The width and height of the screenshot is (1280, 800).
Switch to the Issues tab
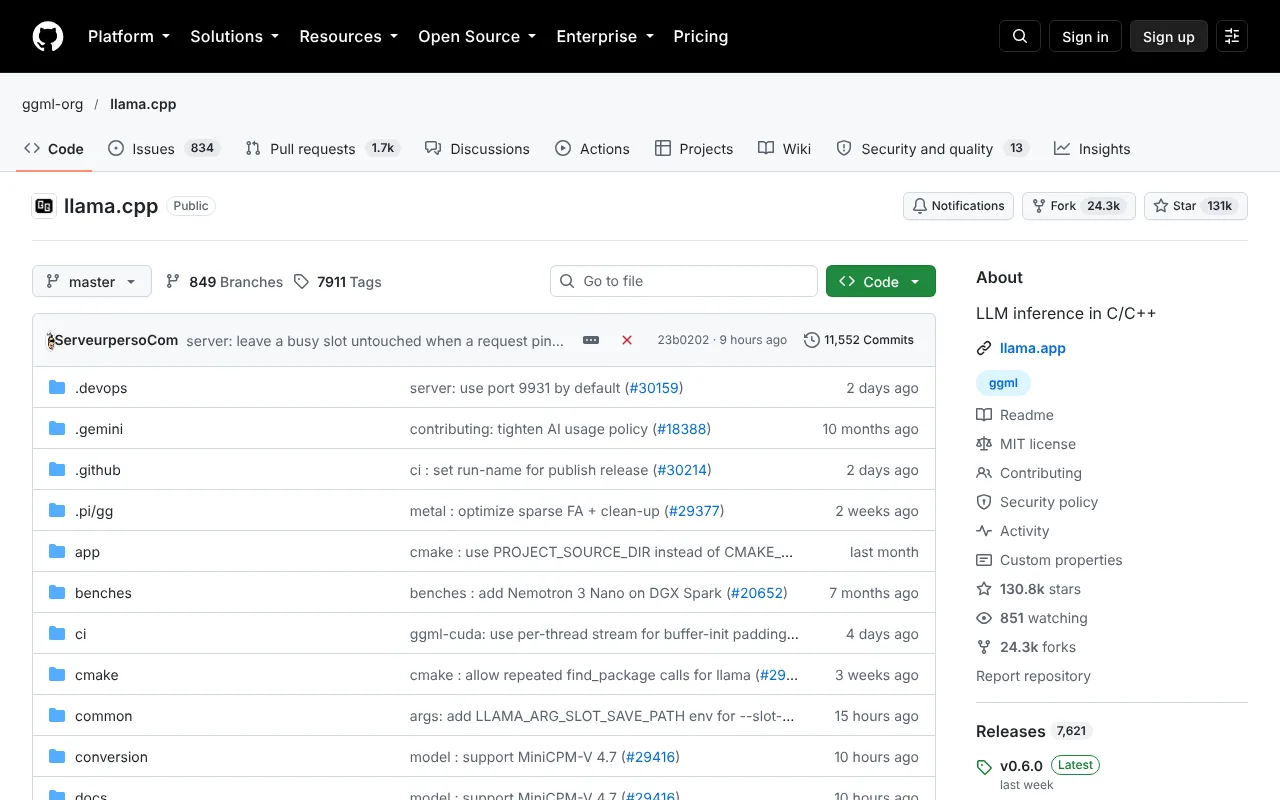[163, 148]
